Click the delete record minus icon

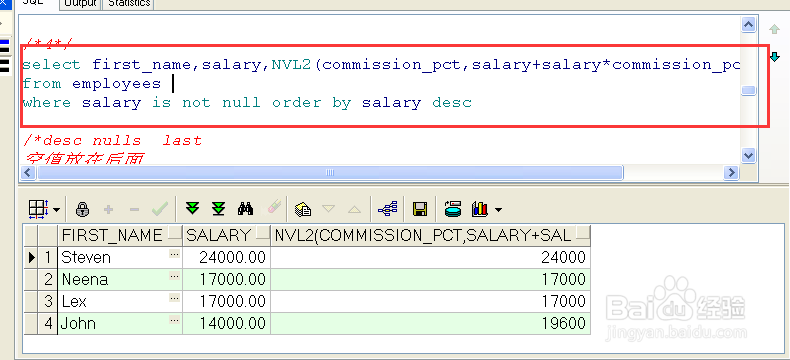[x=134, y=209]
